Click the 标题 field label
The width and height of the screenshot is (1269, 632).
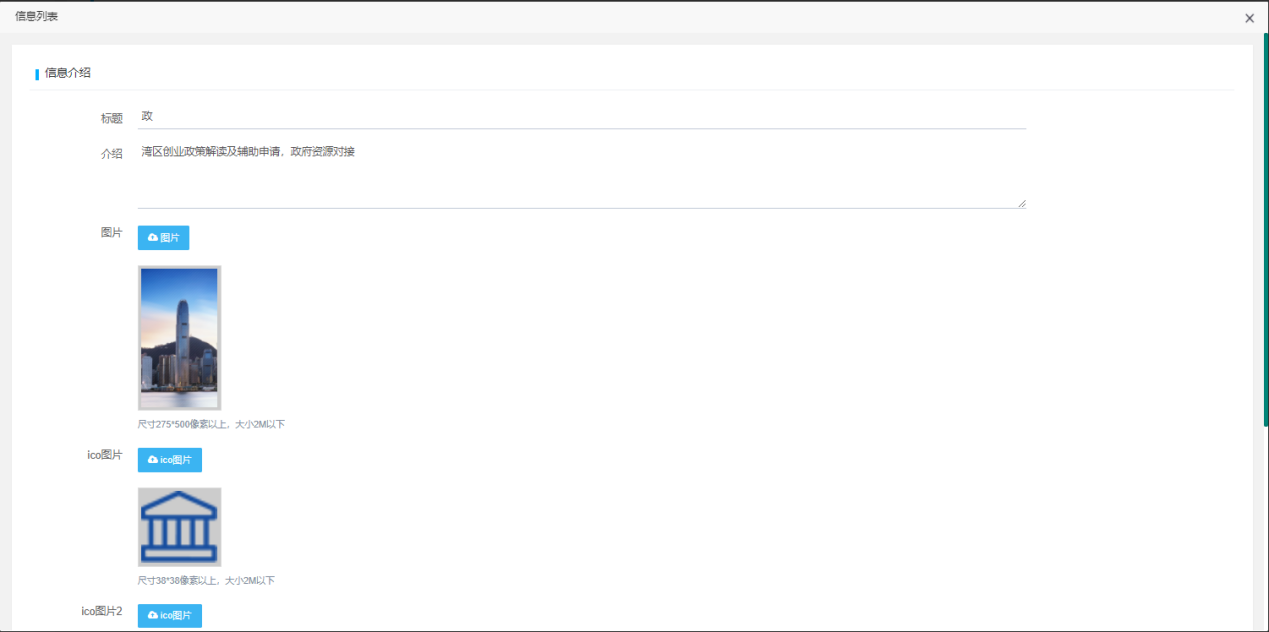(111, 118)
